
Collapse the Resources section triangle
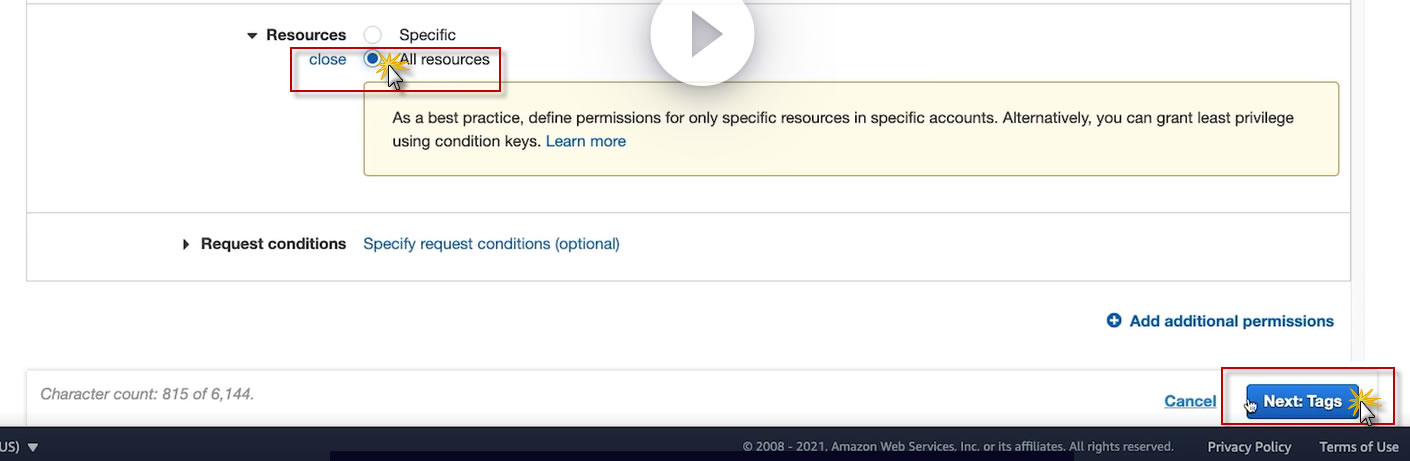coord(252,35)
